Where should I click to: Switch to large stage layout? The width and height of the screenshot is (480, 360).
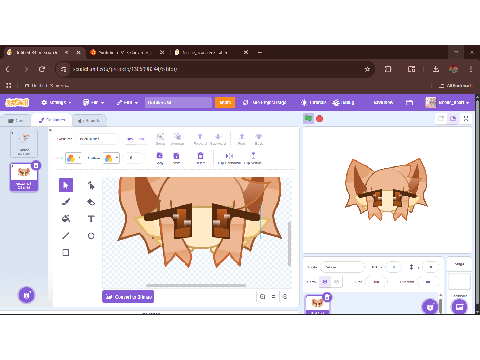tap(453, 118)
